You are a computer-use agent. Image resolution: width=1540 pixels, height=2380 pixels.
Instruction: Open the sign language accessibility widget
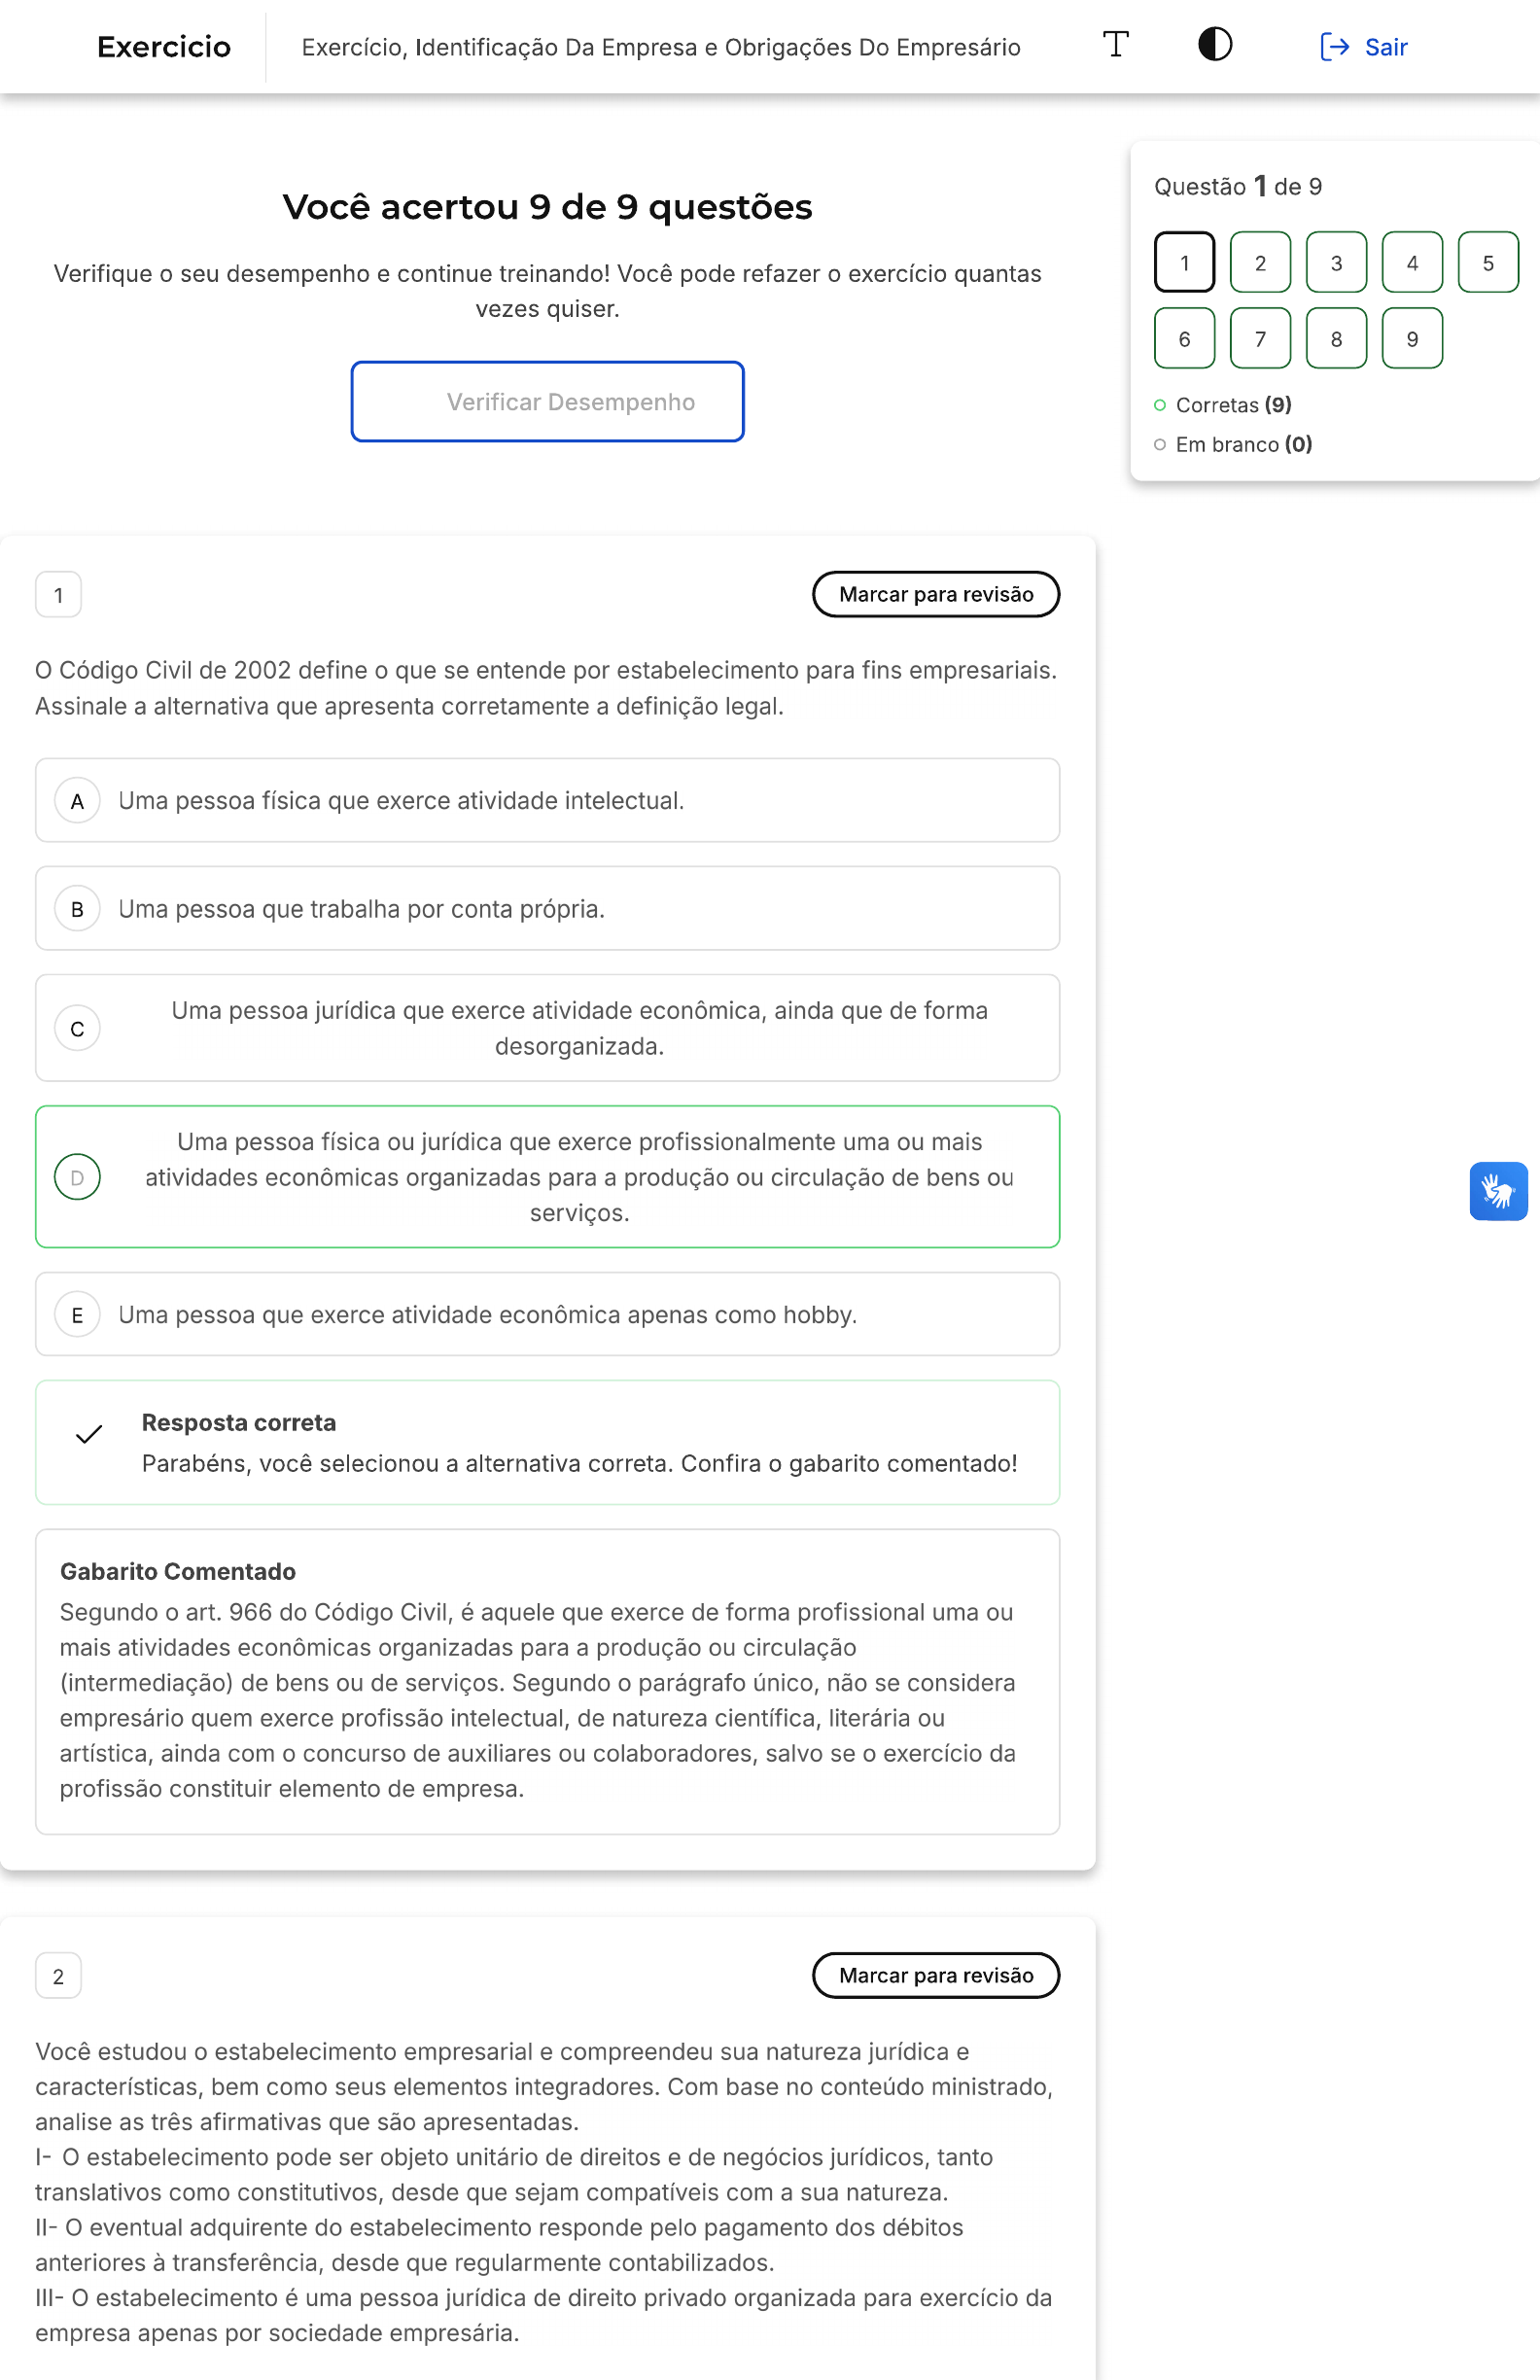click(x=1498, y=1191)
